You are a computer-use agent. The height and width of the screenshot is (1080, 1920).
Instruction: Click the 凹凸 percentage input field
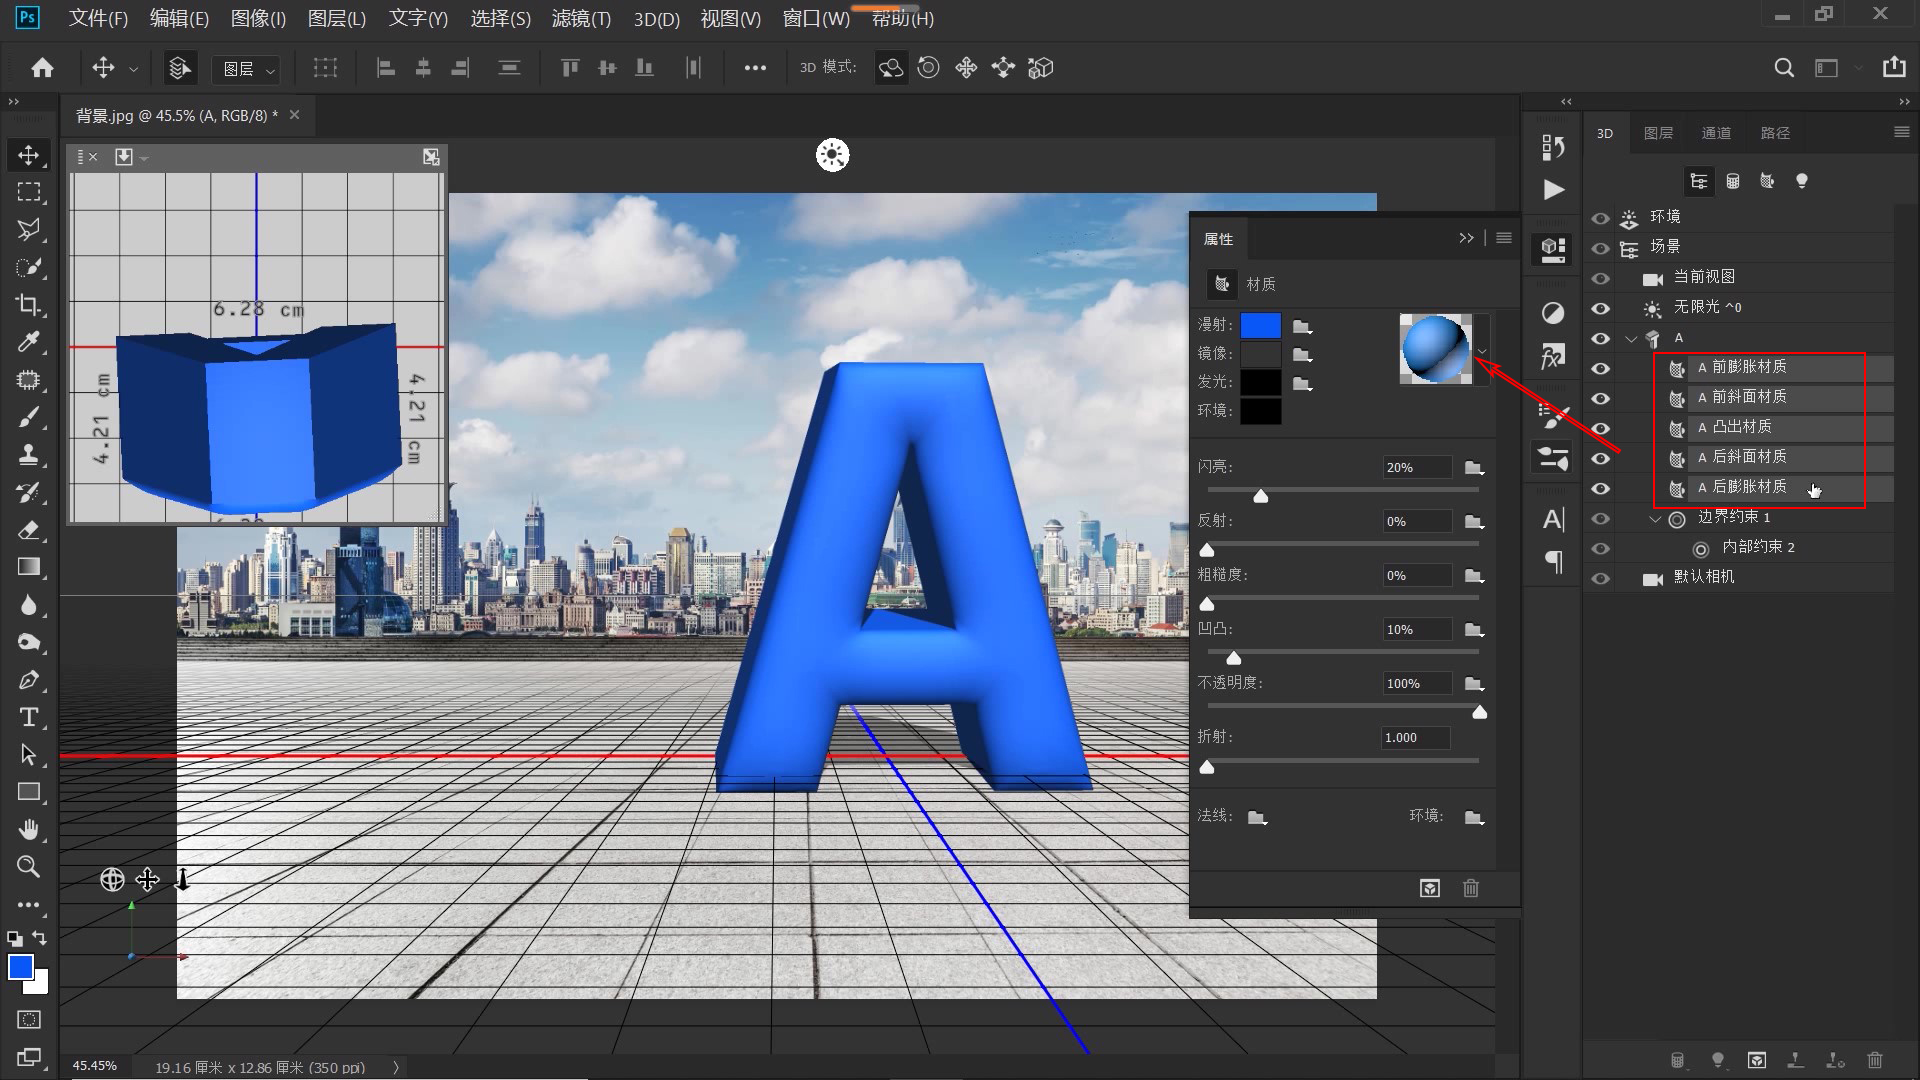tap(1416, 629)
